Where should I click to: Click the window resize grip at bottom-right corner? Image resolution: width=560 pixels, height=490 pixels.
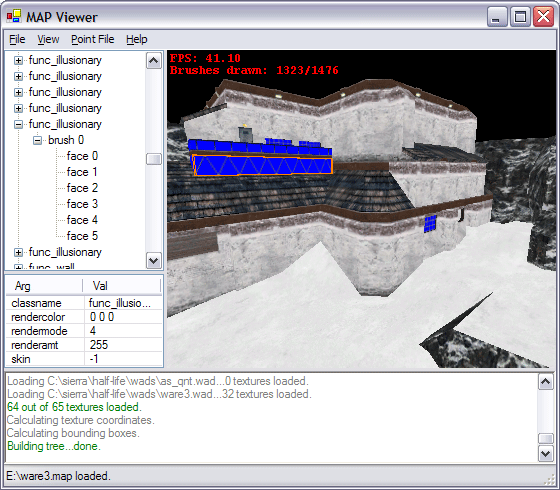552,479
